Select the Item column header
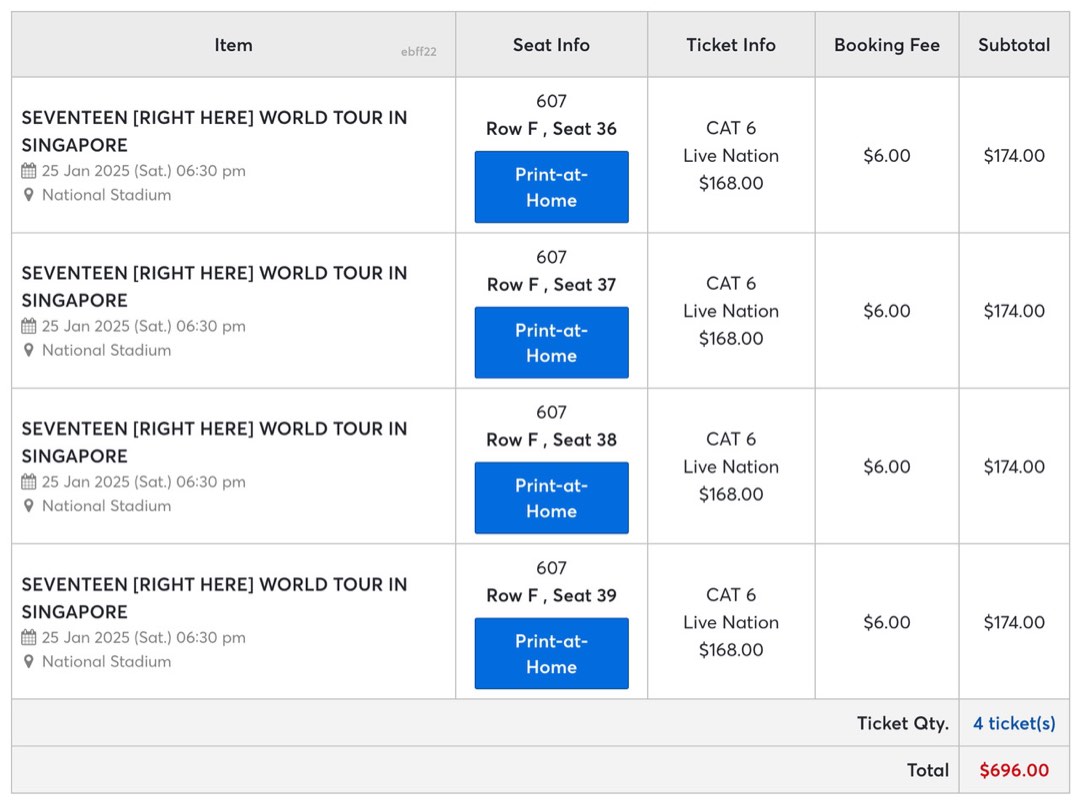The height and width of the screenshot is (809, 1080). point(233,44)
